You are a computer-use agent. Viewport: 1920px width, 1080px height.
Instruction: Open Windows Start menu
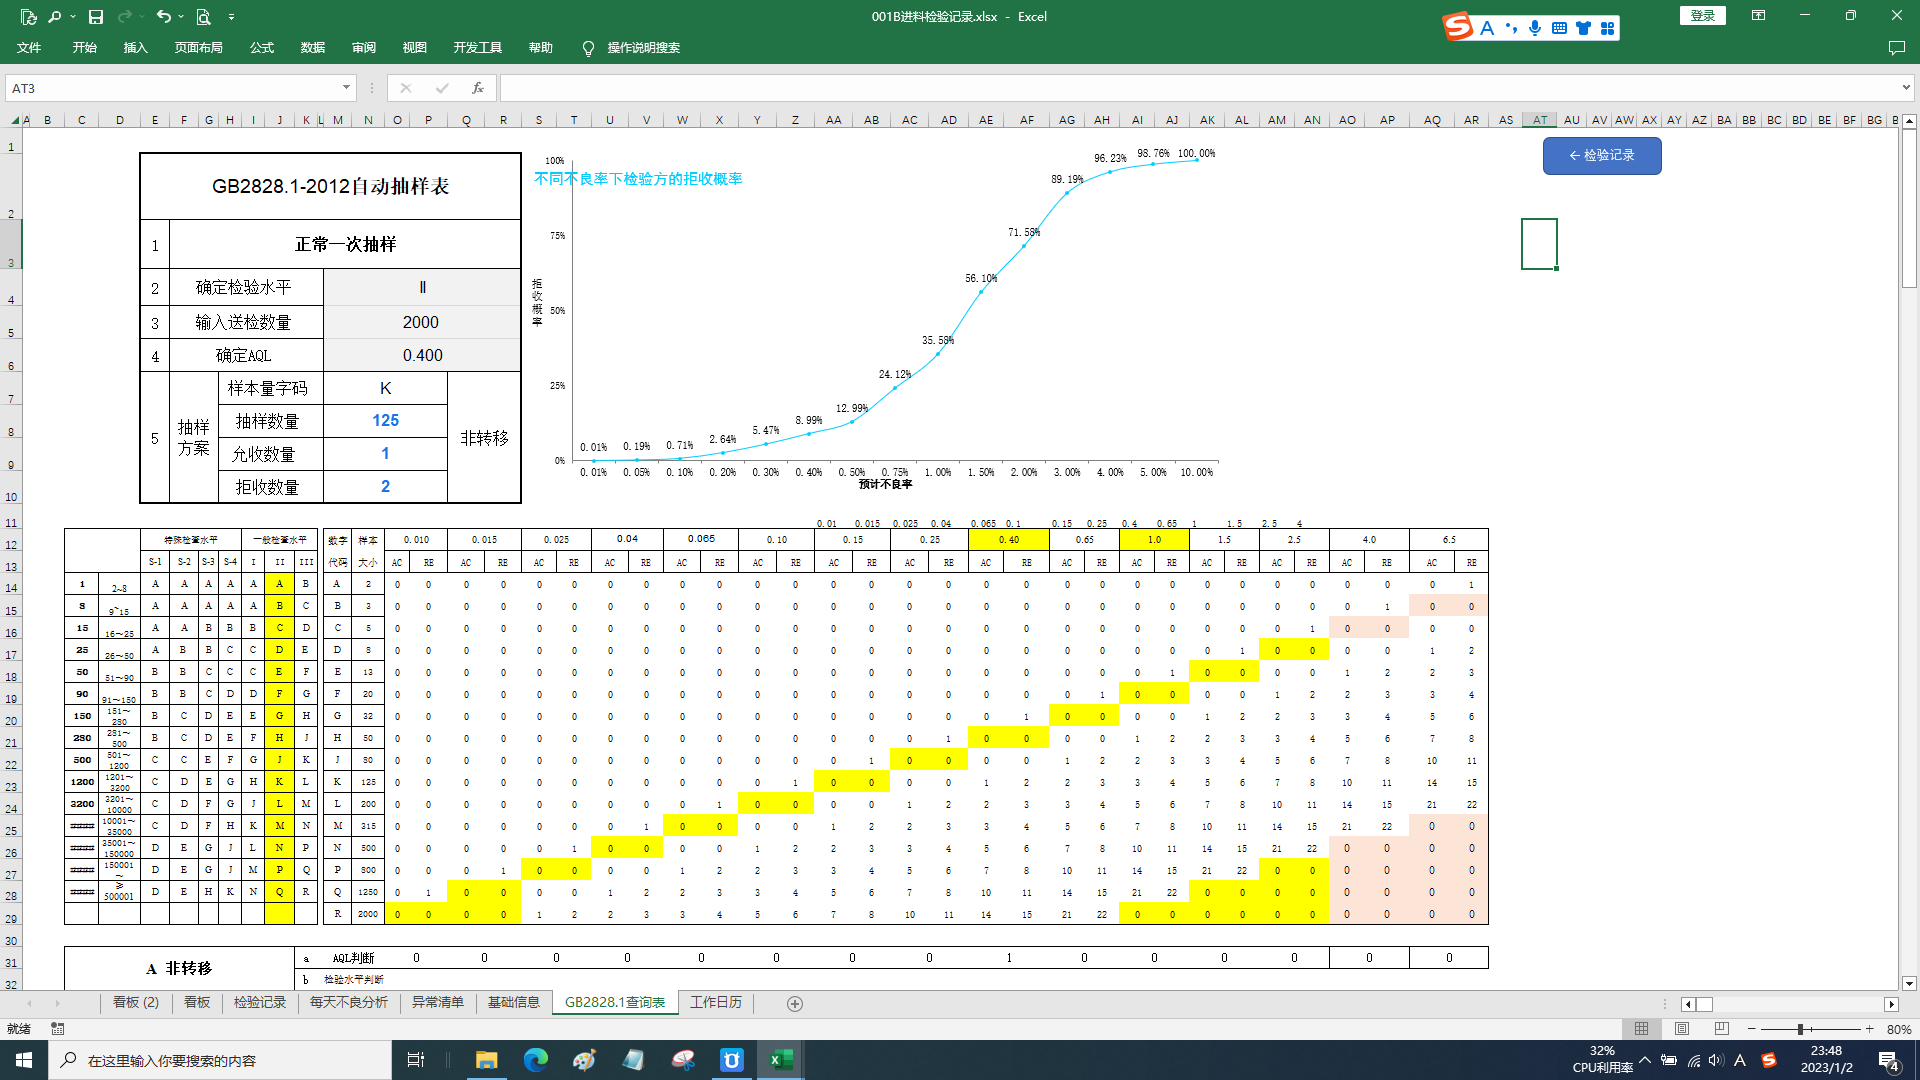[24, 1060]
